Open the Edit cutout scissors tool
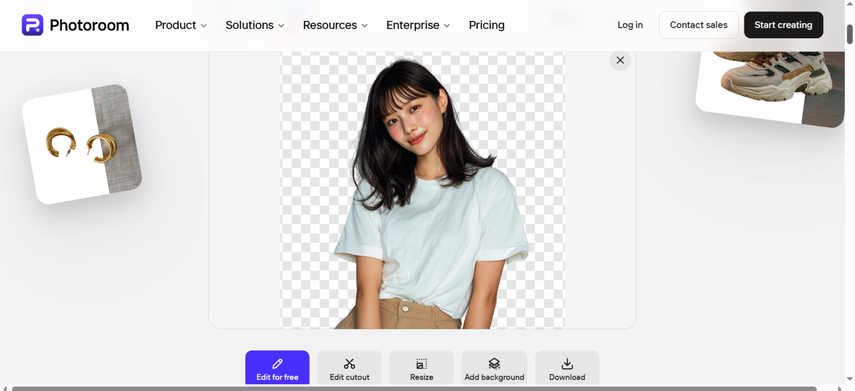This screenshot has height=391, width=855. pyautogui.click(x=350, y=368)
